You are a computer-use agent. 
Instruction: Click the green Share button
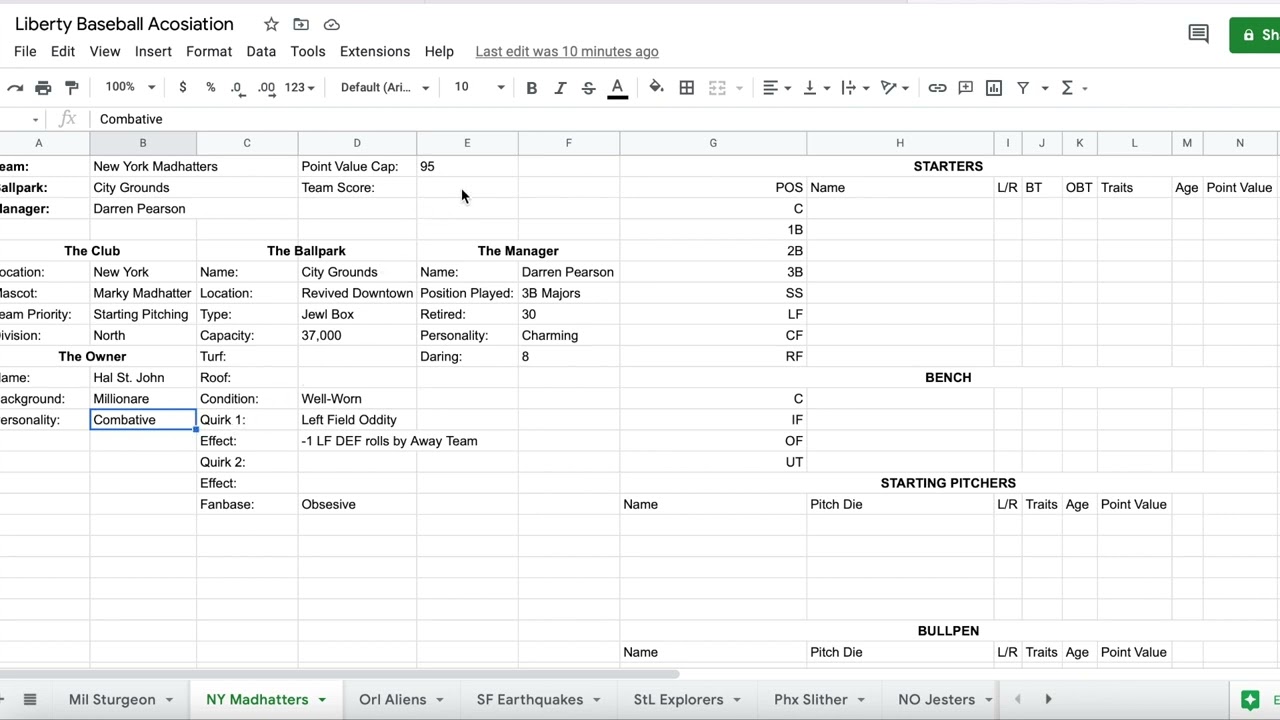pos(1255,35)
